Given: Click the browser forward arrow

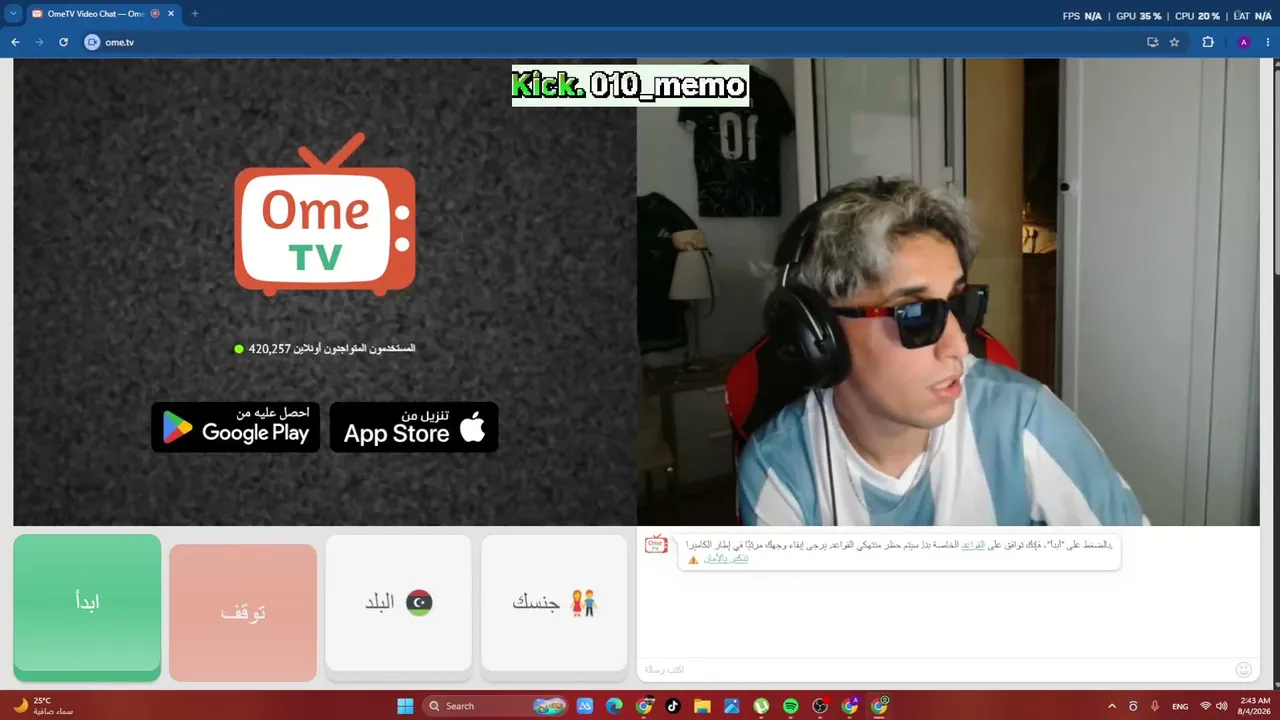Looking at the screenshot, I should [39, 42].
